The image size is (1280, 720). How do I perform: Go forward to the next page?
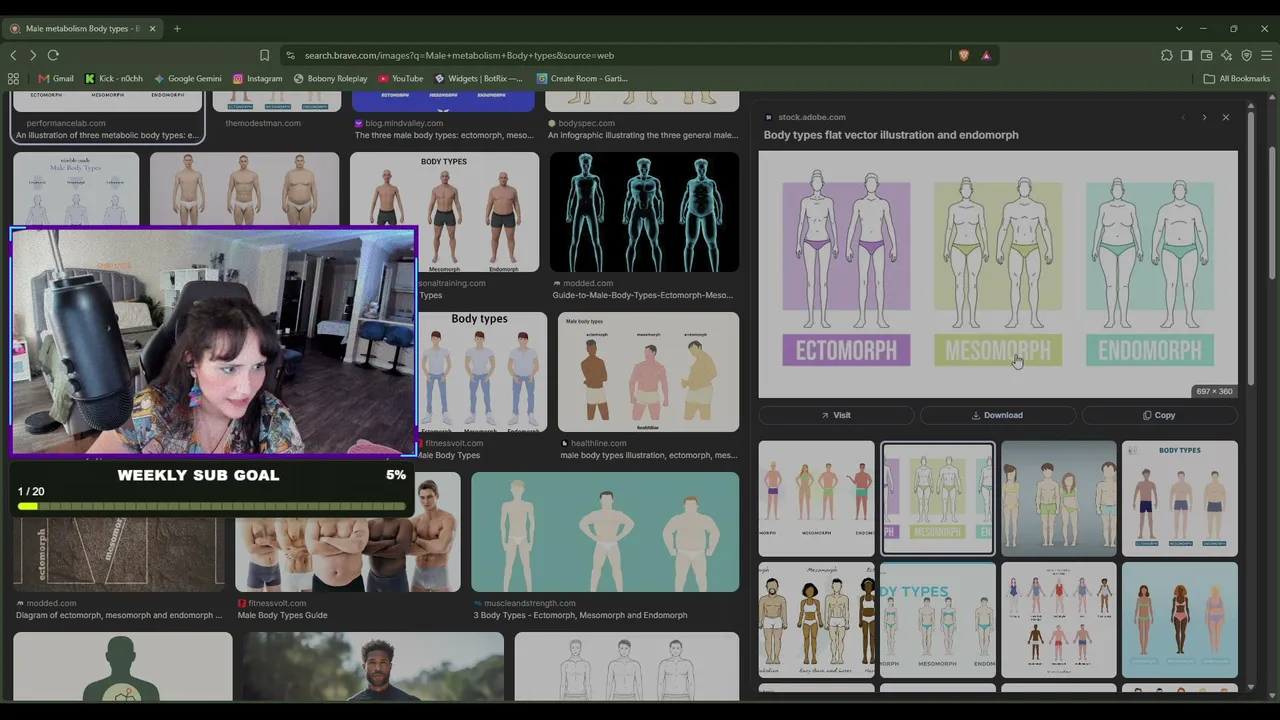pos(33,55)
